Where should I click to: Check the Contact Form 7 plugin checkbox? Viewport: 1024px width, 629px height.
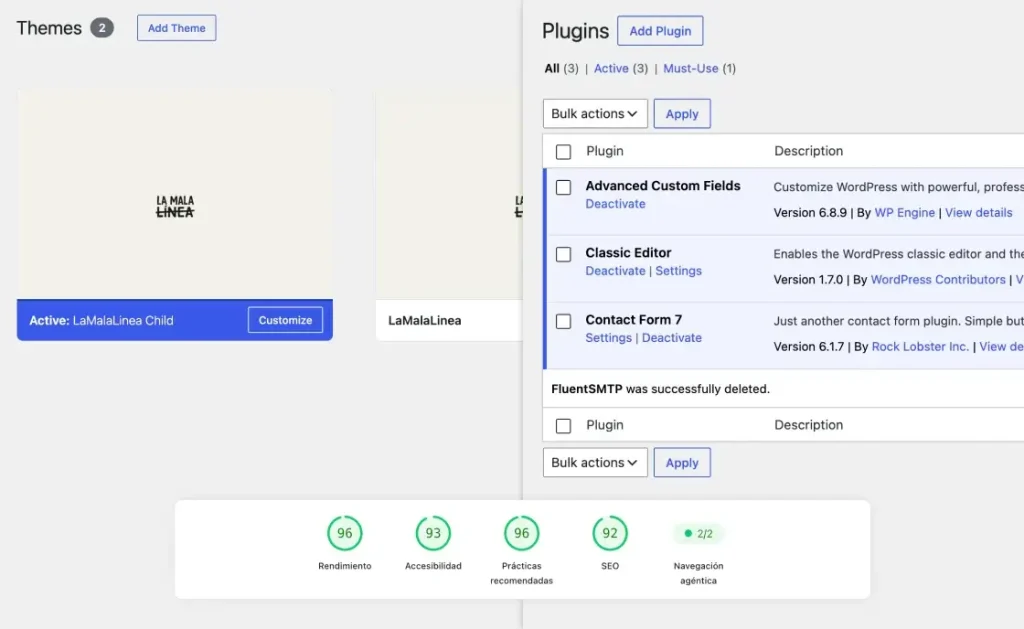tap(563, 321)
